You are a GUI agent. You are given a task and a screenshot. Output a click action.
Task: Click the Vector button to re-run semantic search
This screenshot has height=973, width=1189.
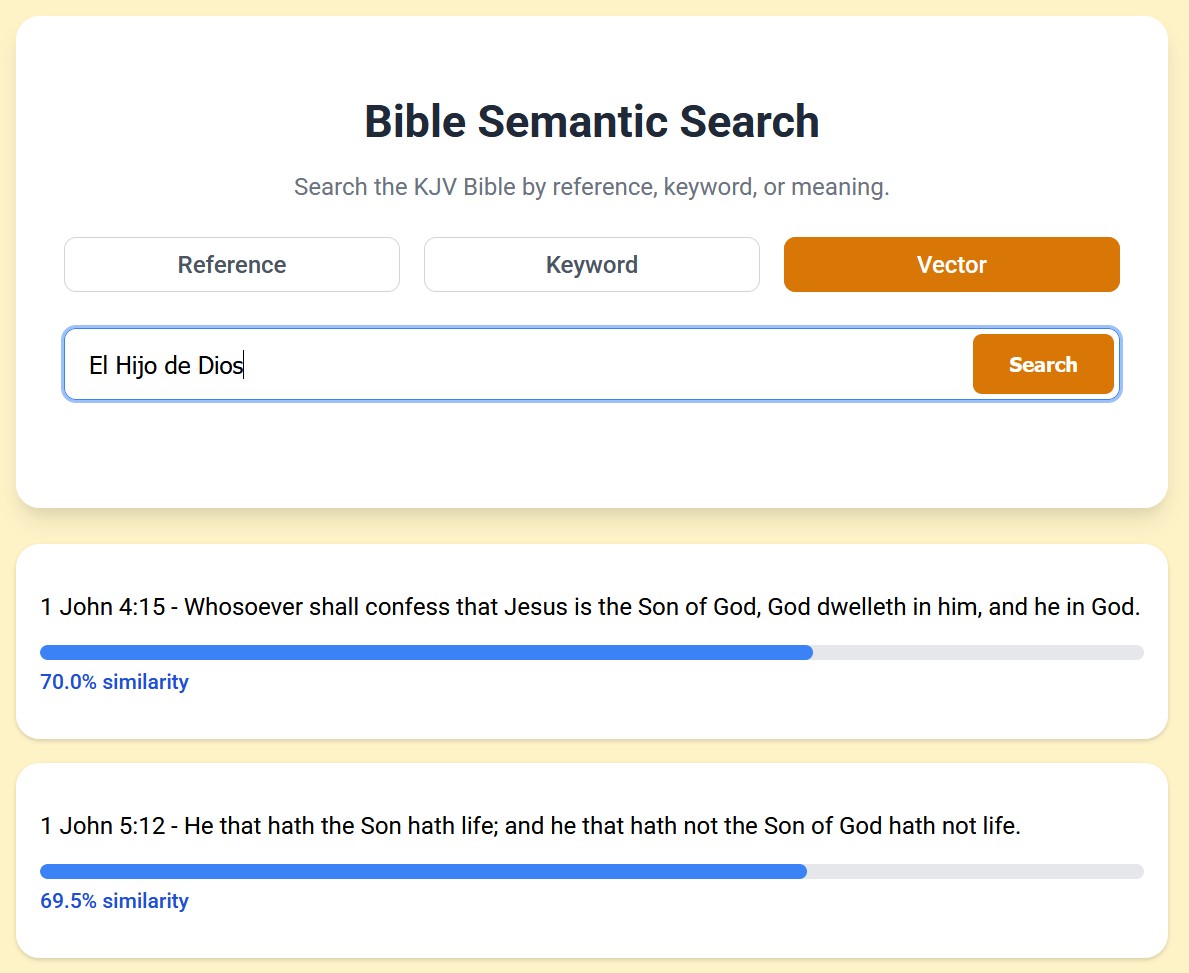[951, 264]
